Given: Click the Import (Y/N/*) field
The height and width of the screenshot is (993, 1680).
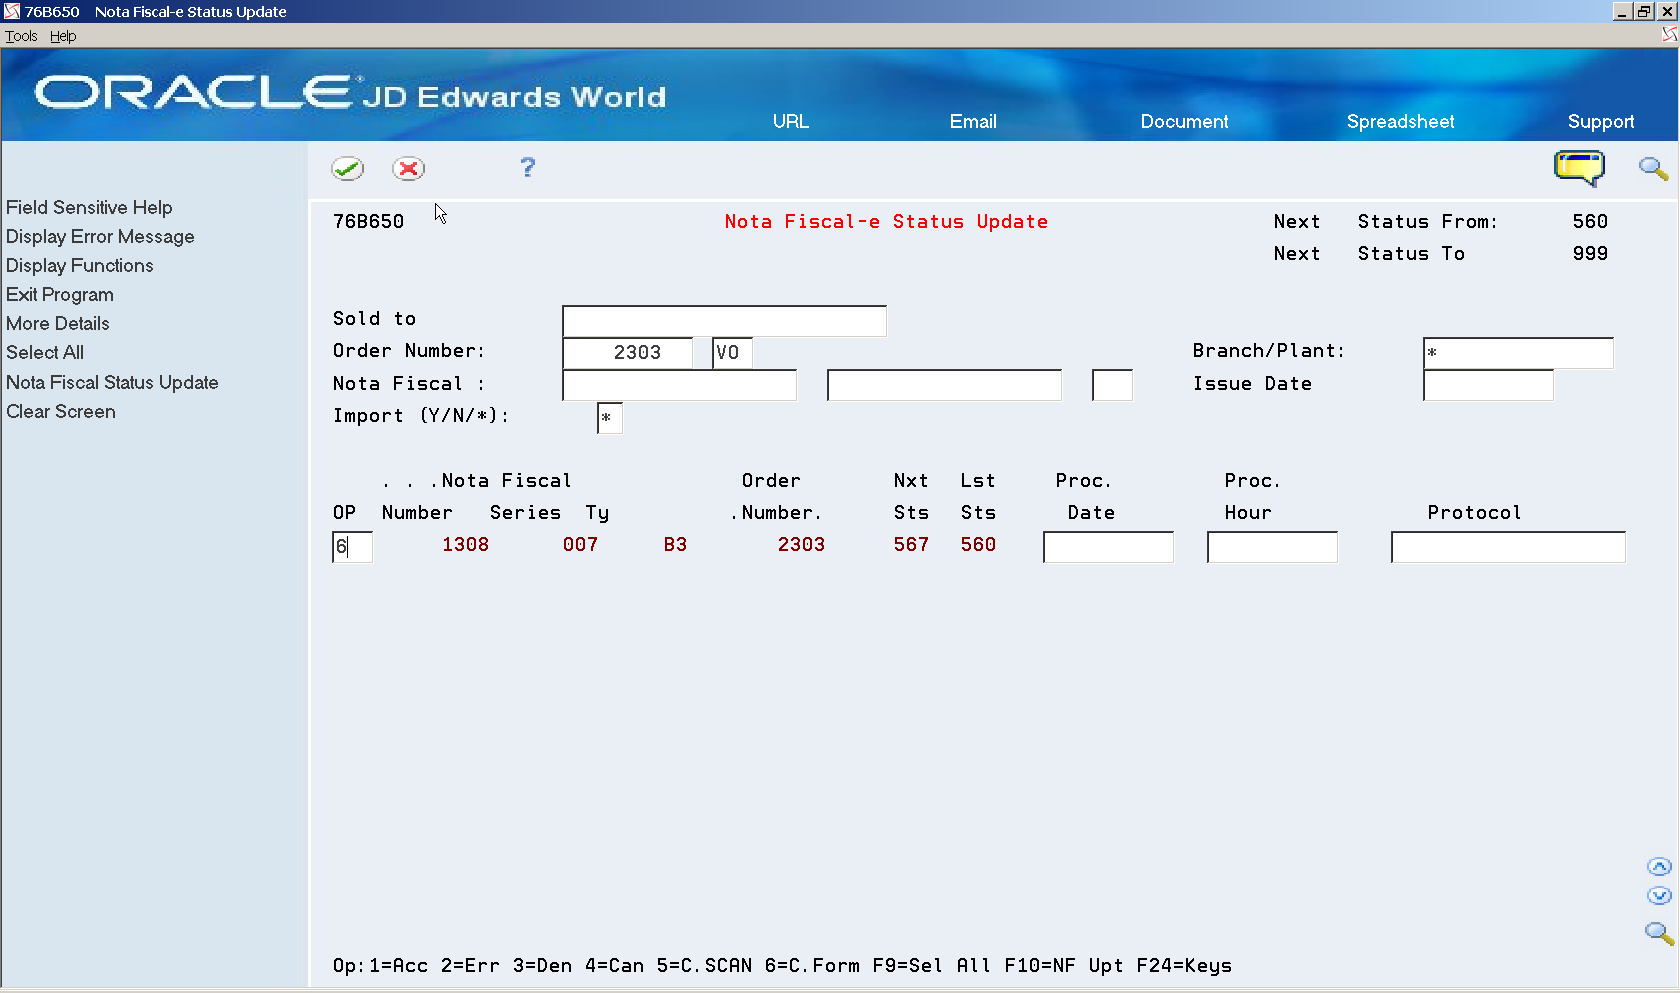Looking at the screenshot, I should click(x=609, y=418).
